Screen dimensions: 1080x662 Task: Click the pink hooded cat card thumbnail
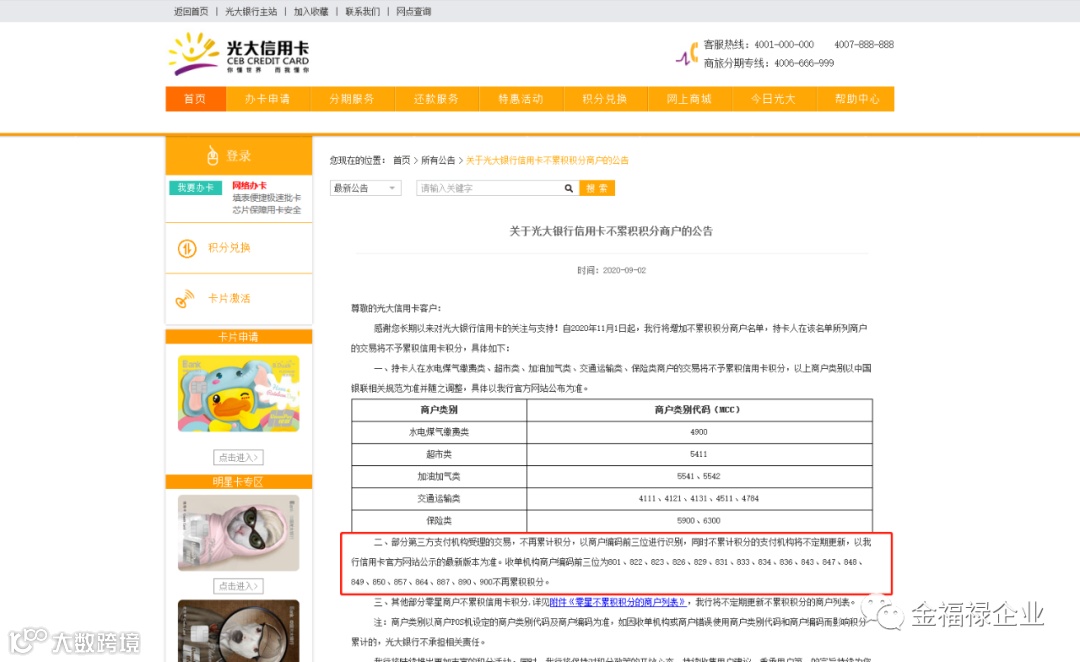point(238,532)
